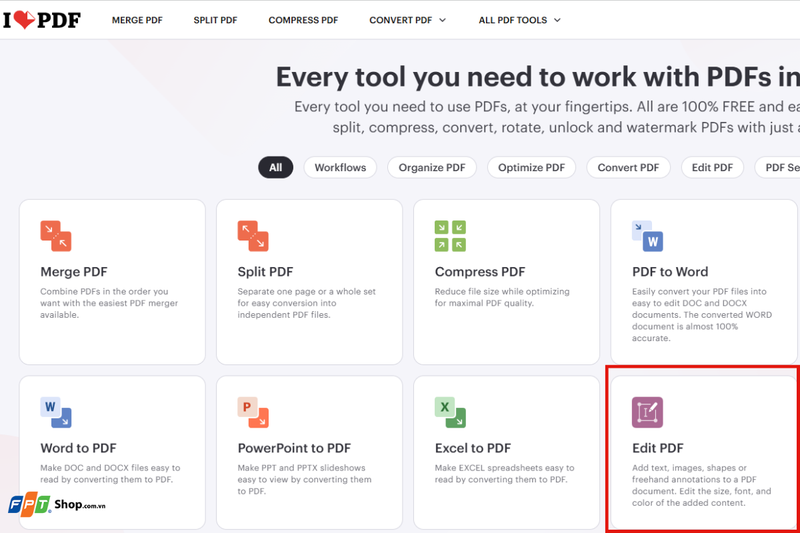Expand the ALL PDF TOOLS dropdown
The width and height of the screenshot is (800, 533).
click(519, 20)
